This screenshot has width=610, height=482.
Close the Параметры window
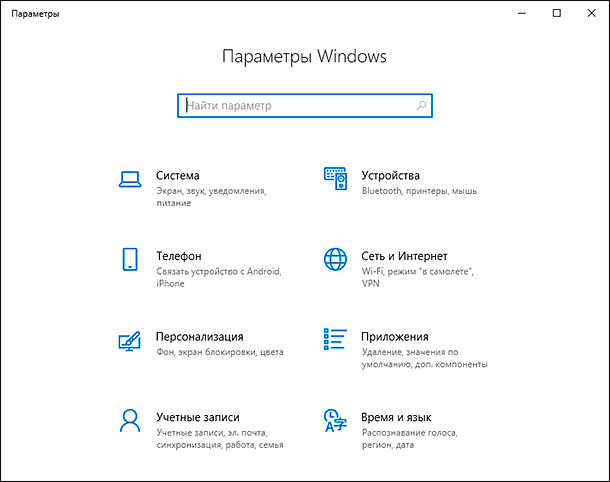[591, 14]
